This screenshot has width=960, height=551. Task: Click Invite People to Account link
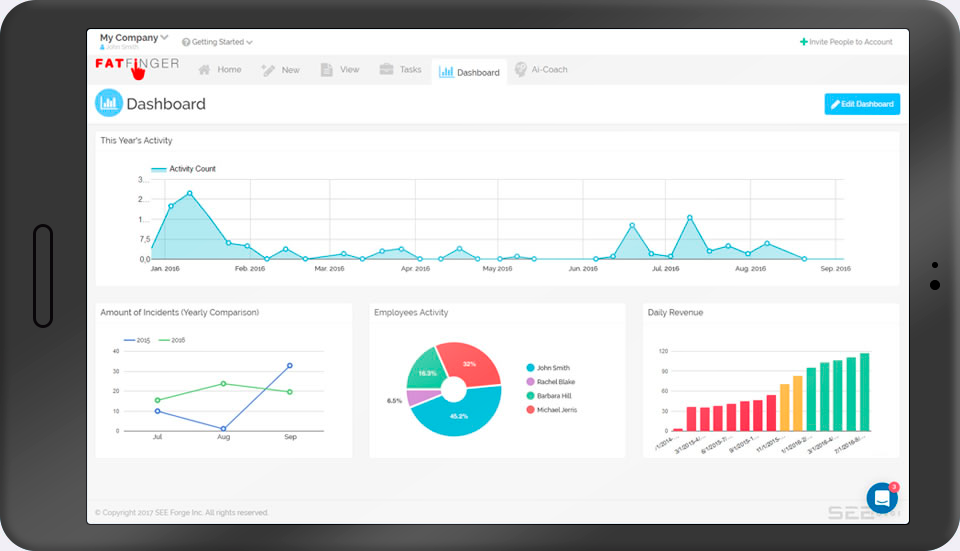(846, 42)
